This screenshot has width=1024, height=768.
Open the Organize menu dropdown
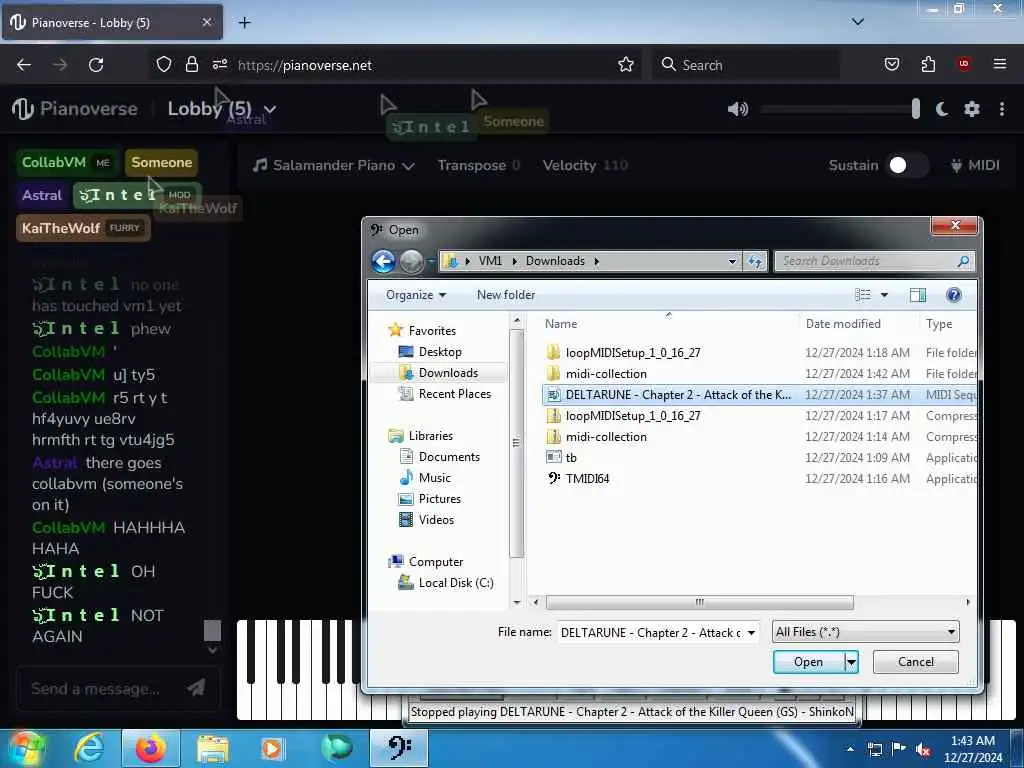(416, 295)
